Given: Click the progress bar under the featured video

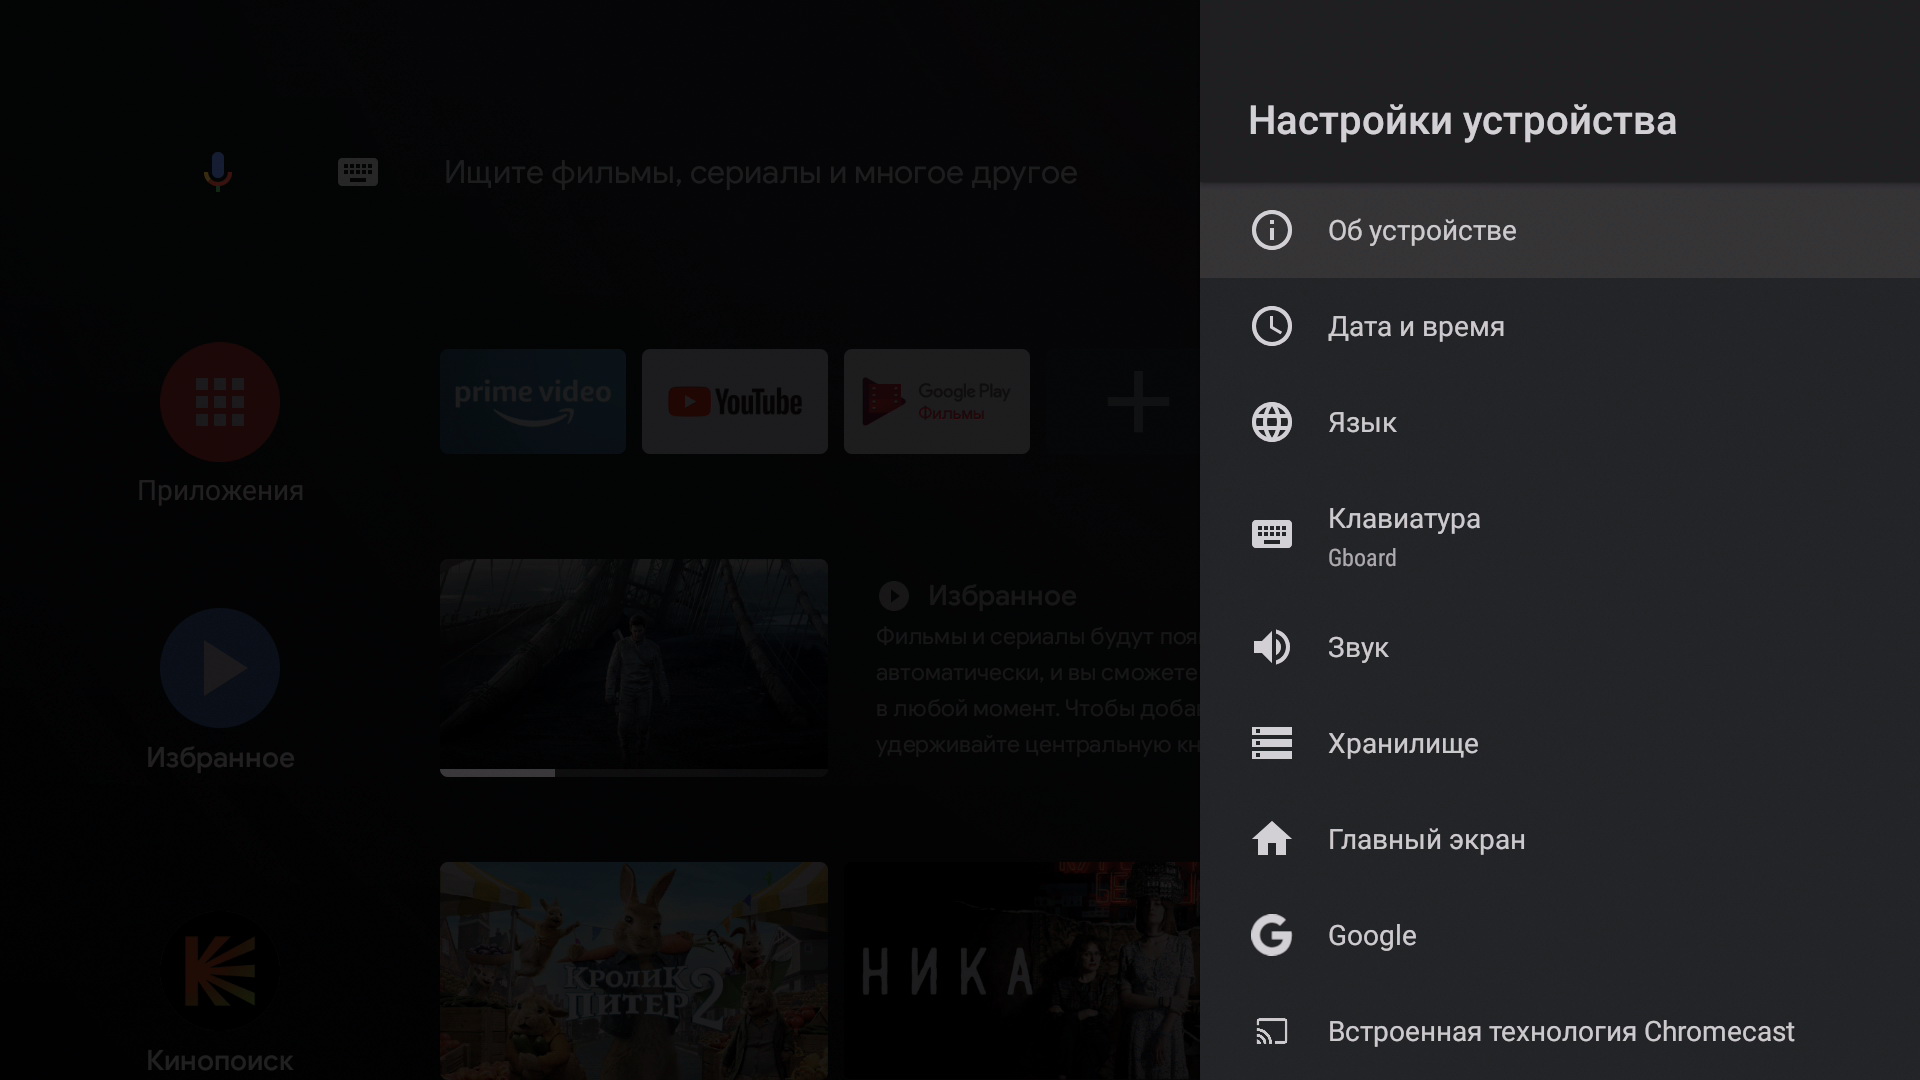Looking at the screenshot, I should [x=633, y=773].
